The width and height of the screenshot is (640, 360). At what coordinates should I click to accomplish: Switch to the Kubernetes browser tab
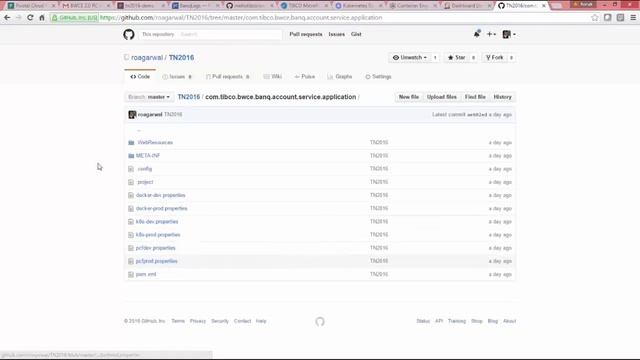pos(358,6)
